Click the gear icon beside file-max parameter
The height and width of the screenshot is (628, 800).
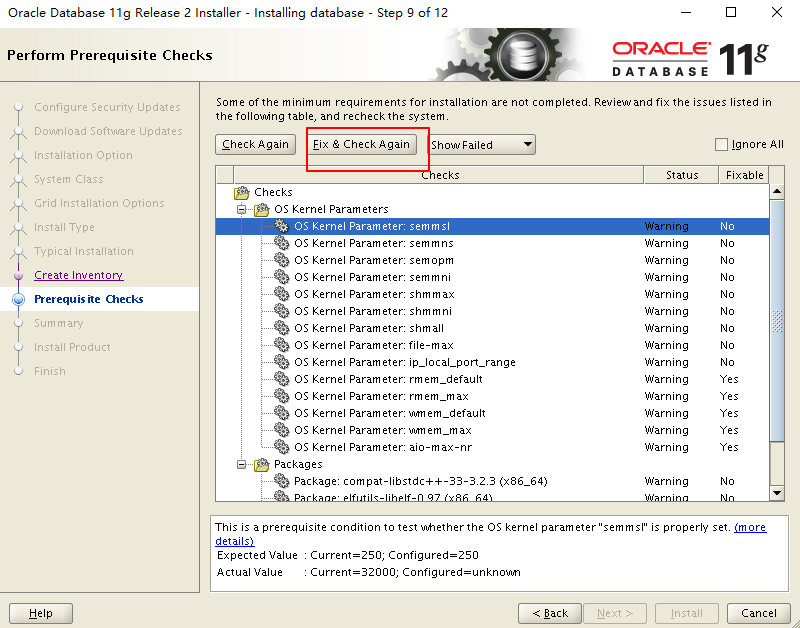tap(279, 345)
